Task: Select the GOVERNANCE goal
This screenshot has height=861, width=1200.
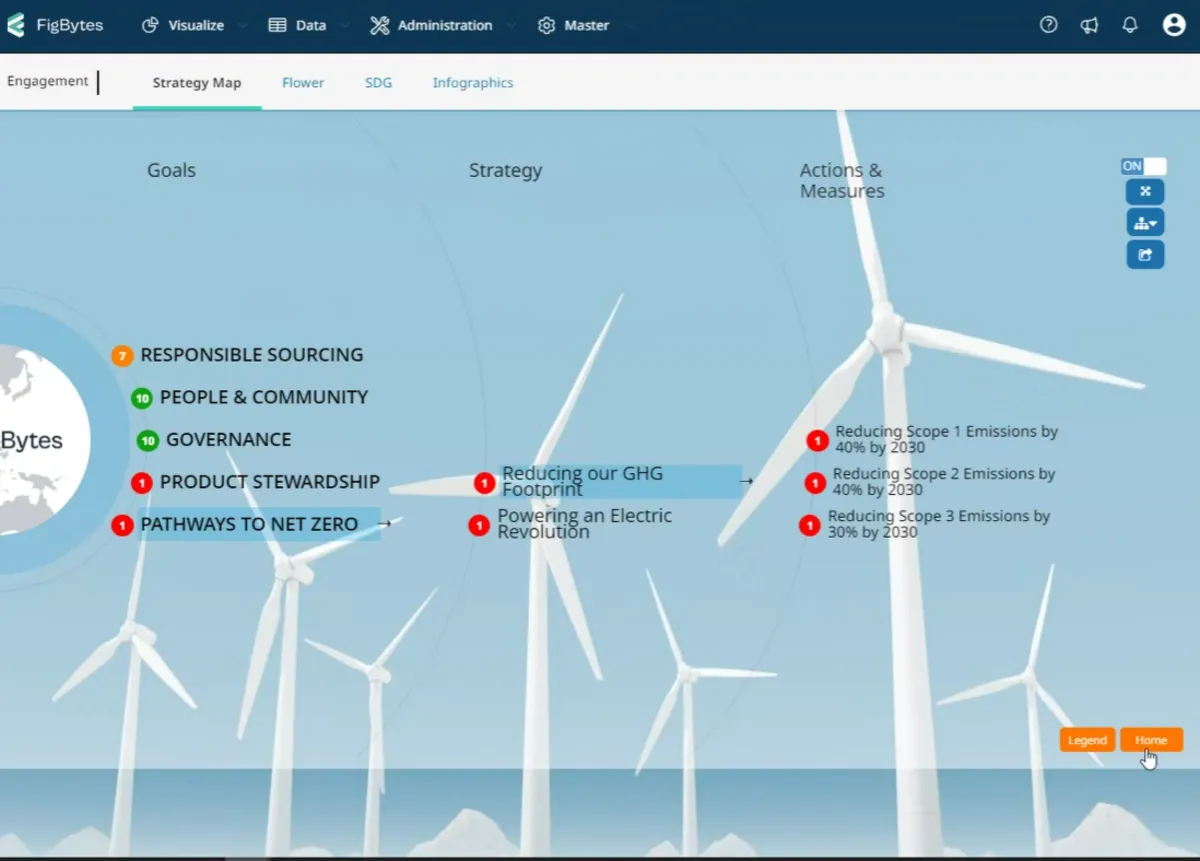Action: tap(229, 439)
